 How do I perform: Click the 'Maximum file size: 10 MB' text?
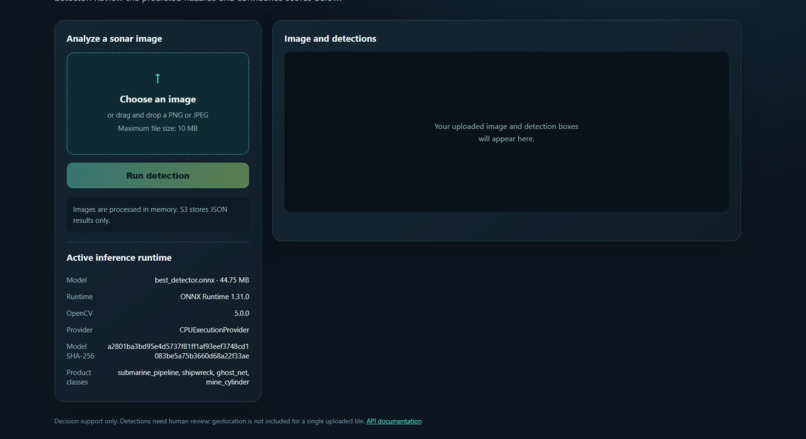pyautogui.click(x=158, y=129)
